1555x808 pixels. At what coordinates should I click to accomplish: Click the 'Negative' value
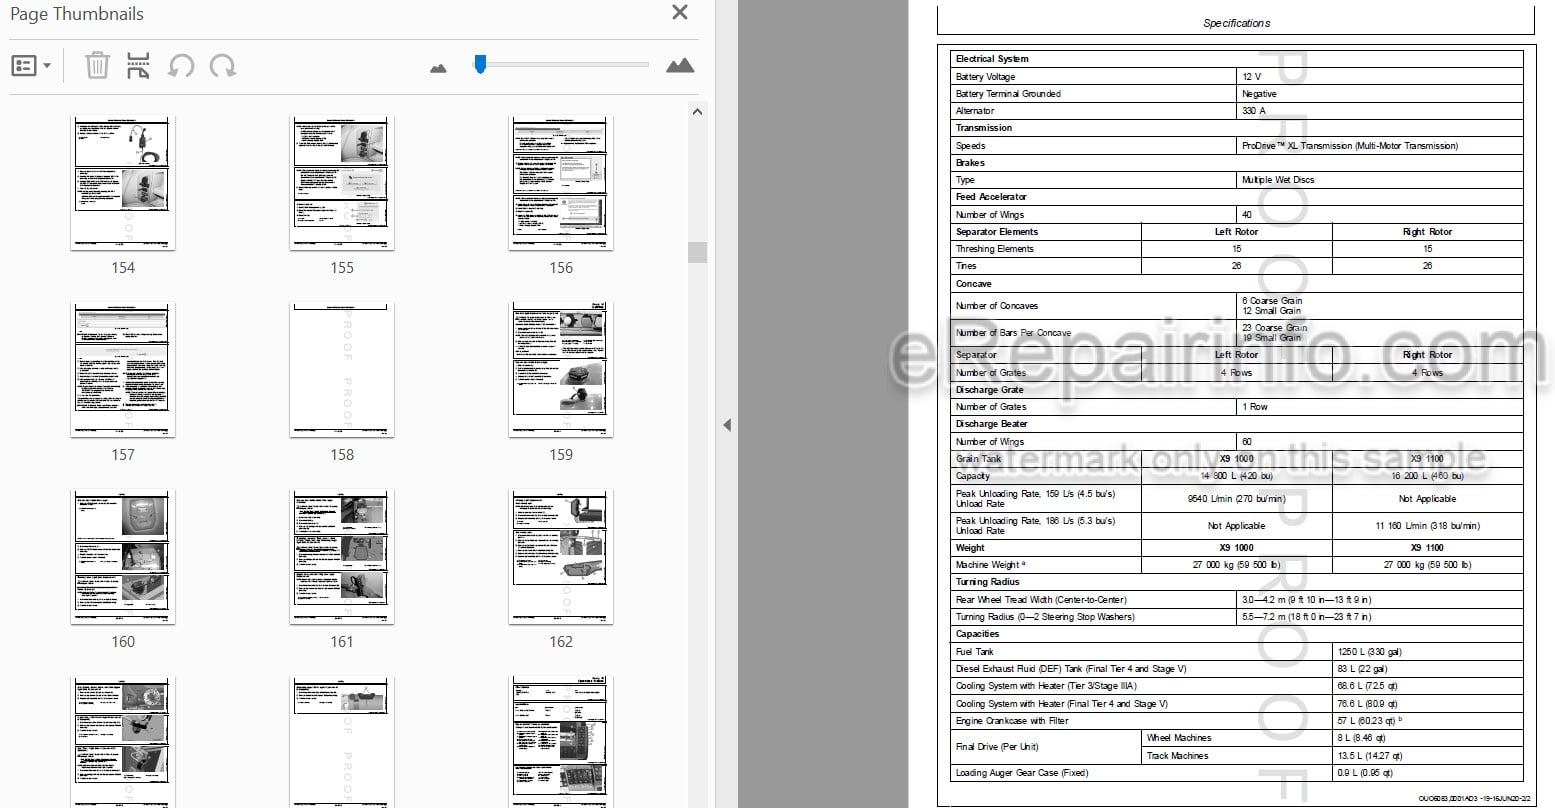point(1259,94)
